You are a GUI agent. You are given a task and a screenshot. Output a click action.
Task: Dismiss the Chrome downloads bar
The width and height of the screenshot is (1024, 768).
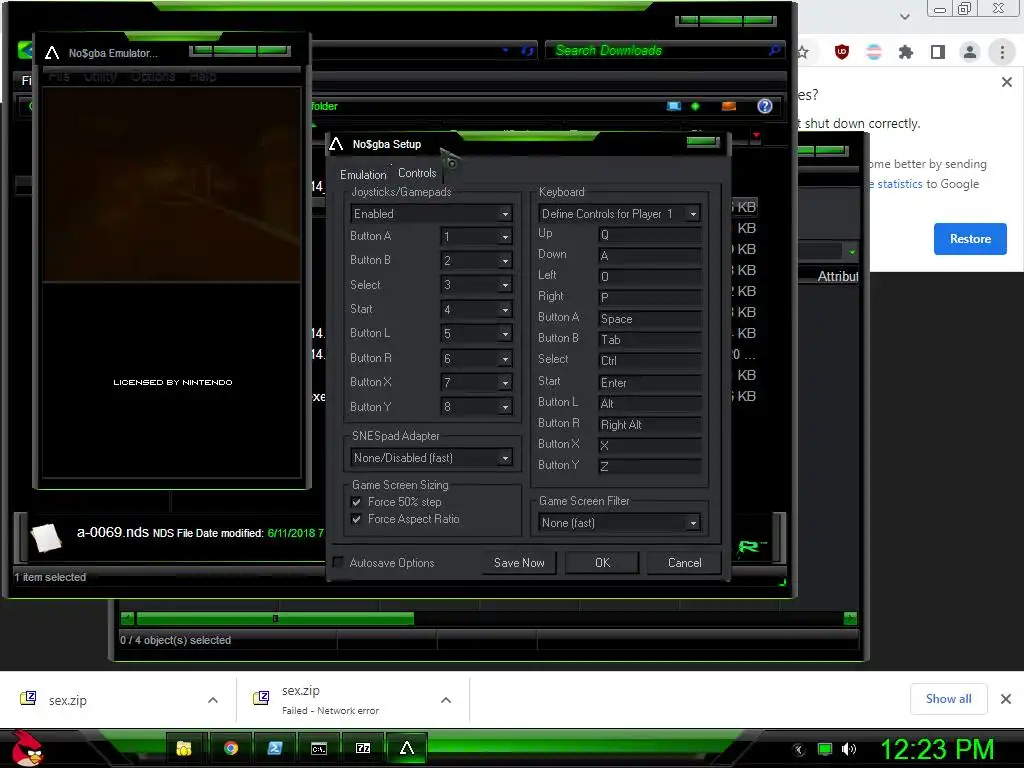pyautogui.click(x=1006, y=699)
